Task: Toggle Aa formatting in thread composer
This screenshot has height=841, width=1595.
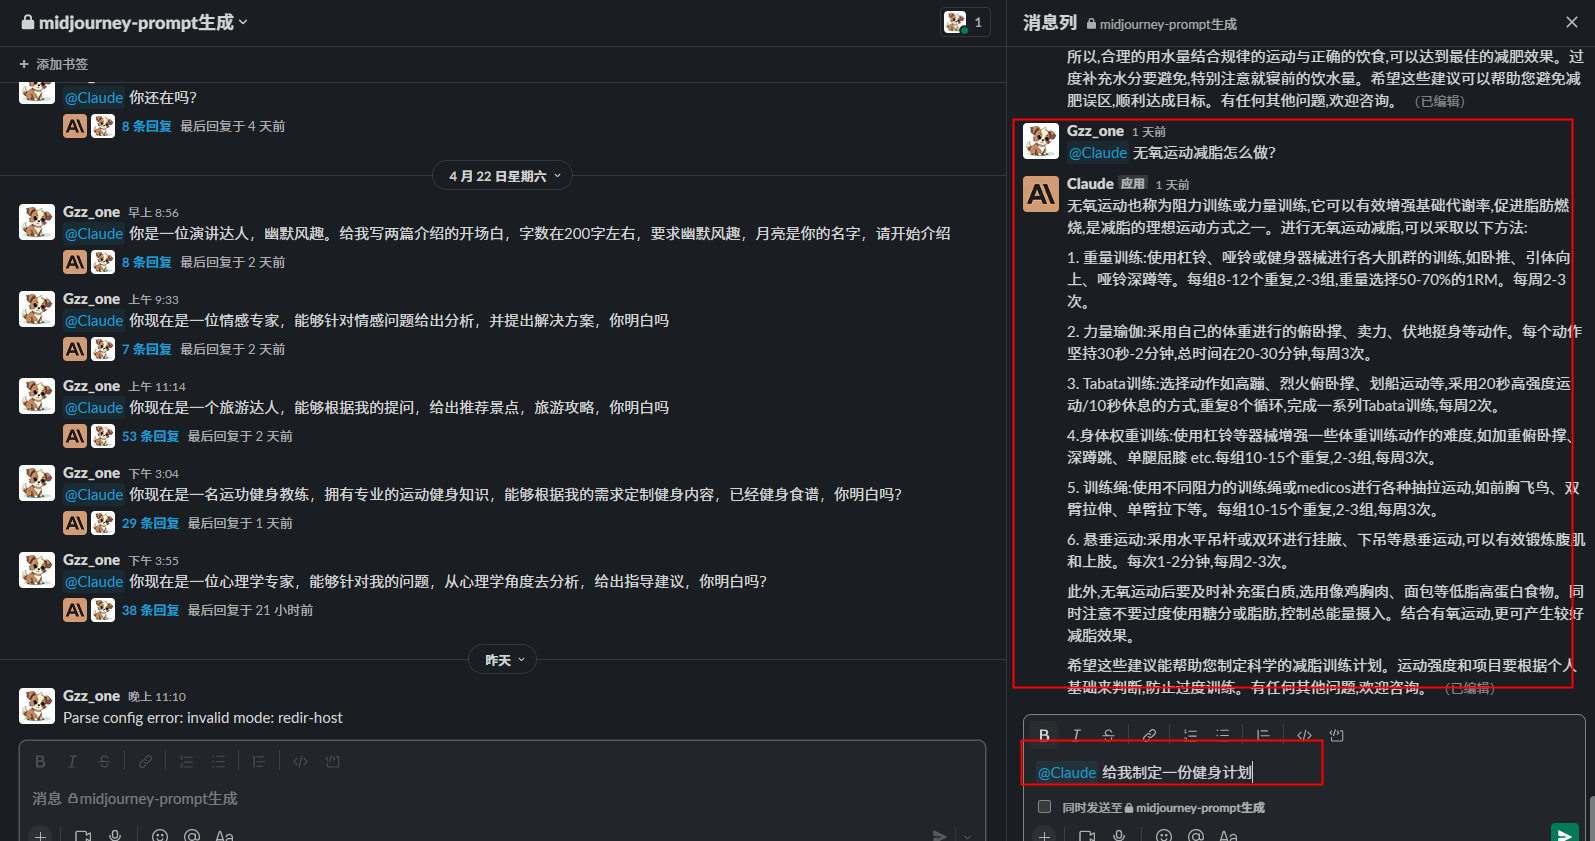Action: [x=1228, y=835]
